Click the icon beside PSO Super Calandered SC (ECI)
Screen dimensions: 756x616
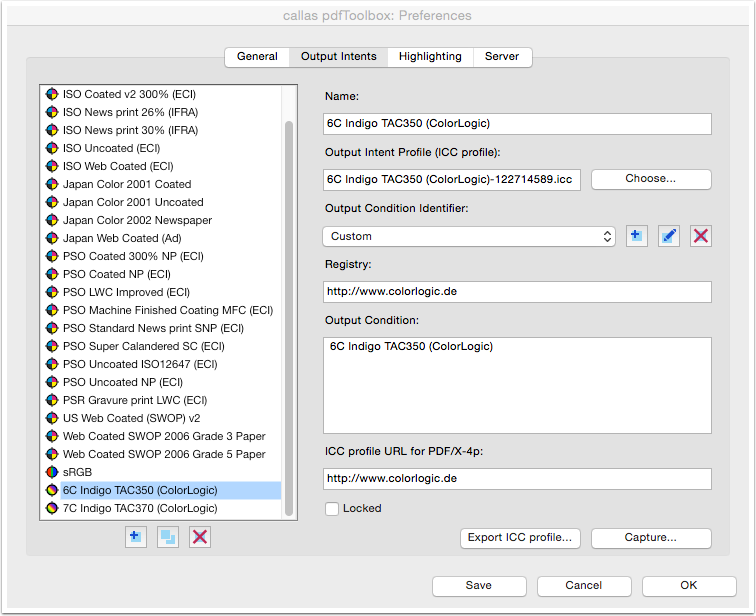pyautogui.click(x=52, y=346)
